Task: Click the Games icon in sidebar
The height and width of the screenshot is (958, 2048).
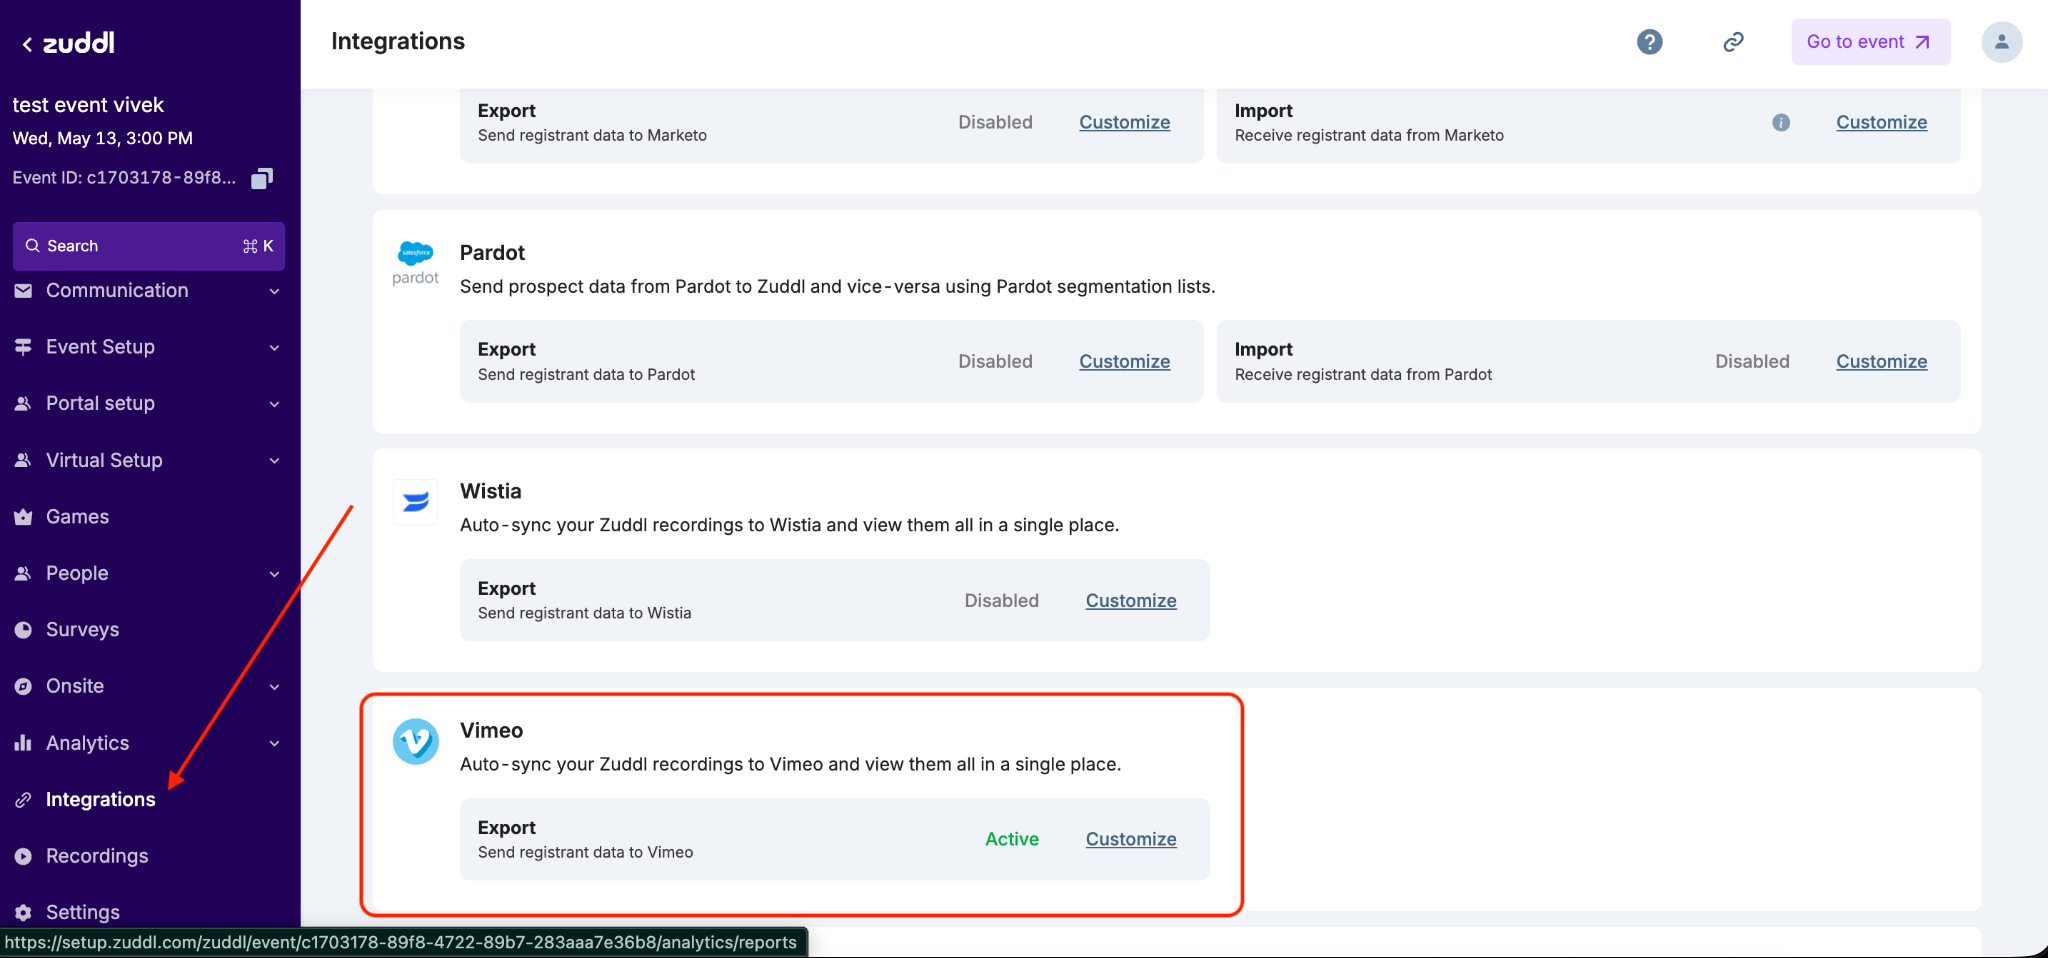Action: pyautogui.click(x=23, y=517)
